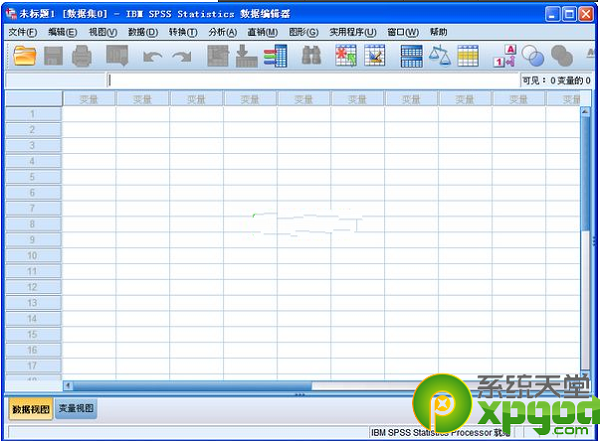Select row header number 10
The image size is (600, 441).
tap(33, 255)
